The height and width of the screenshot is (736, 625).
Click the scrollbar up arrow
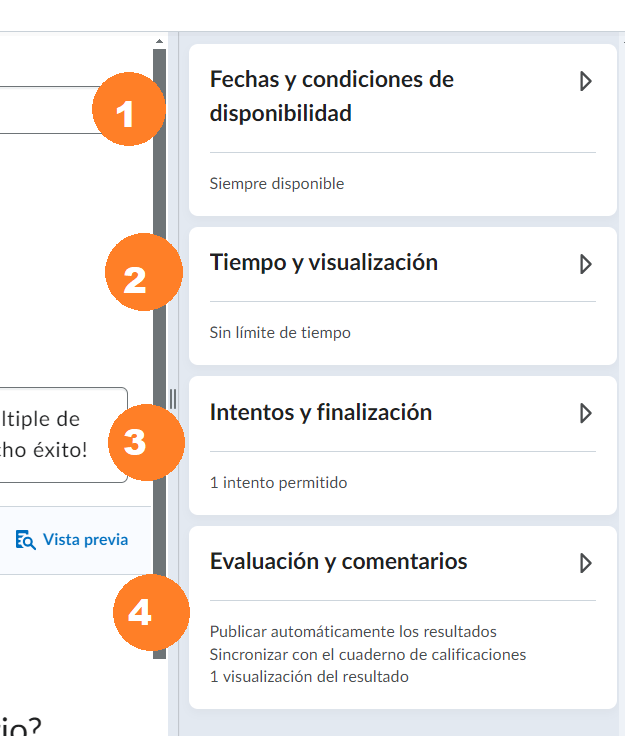pyautogui.click(x=159, y=41)
